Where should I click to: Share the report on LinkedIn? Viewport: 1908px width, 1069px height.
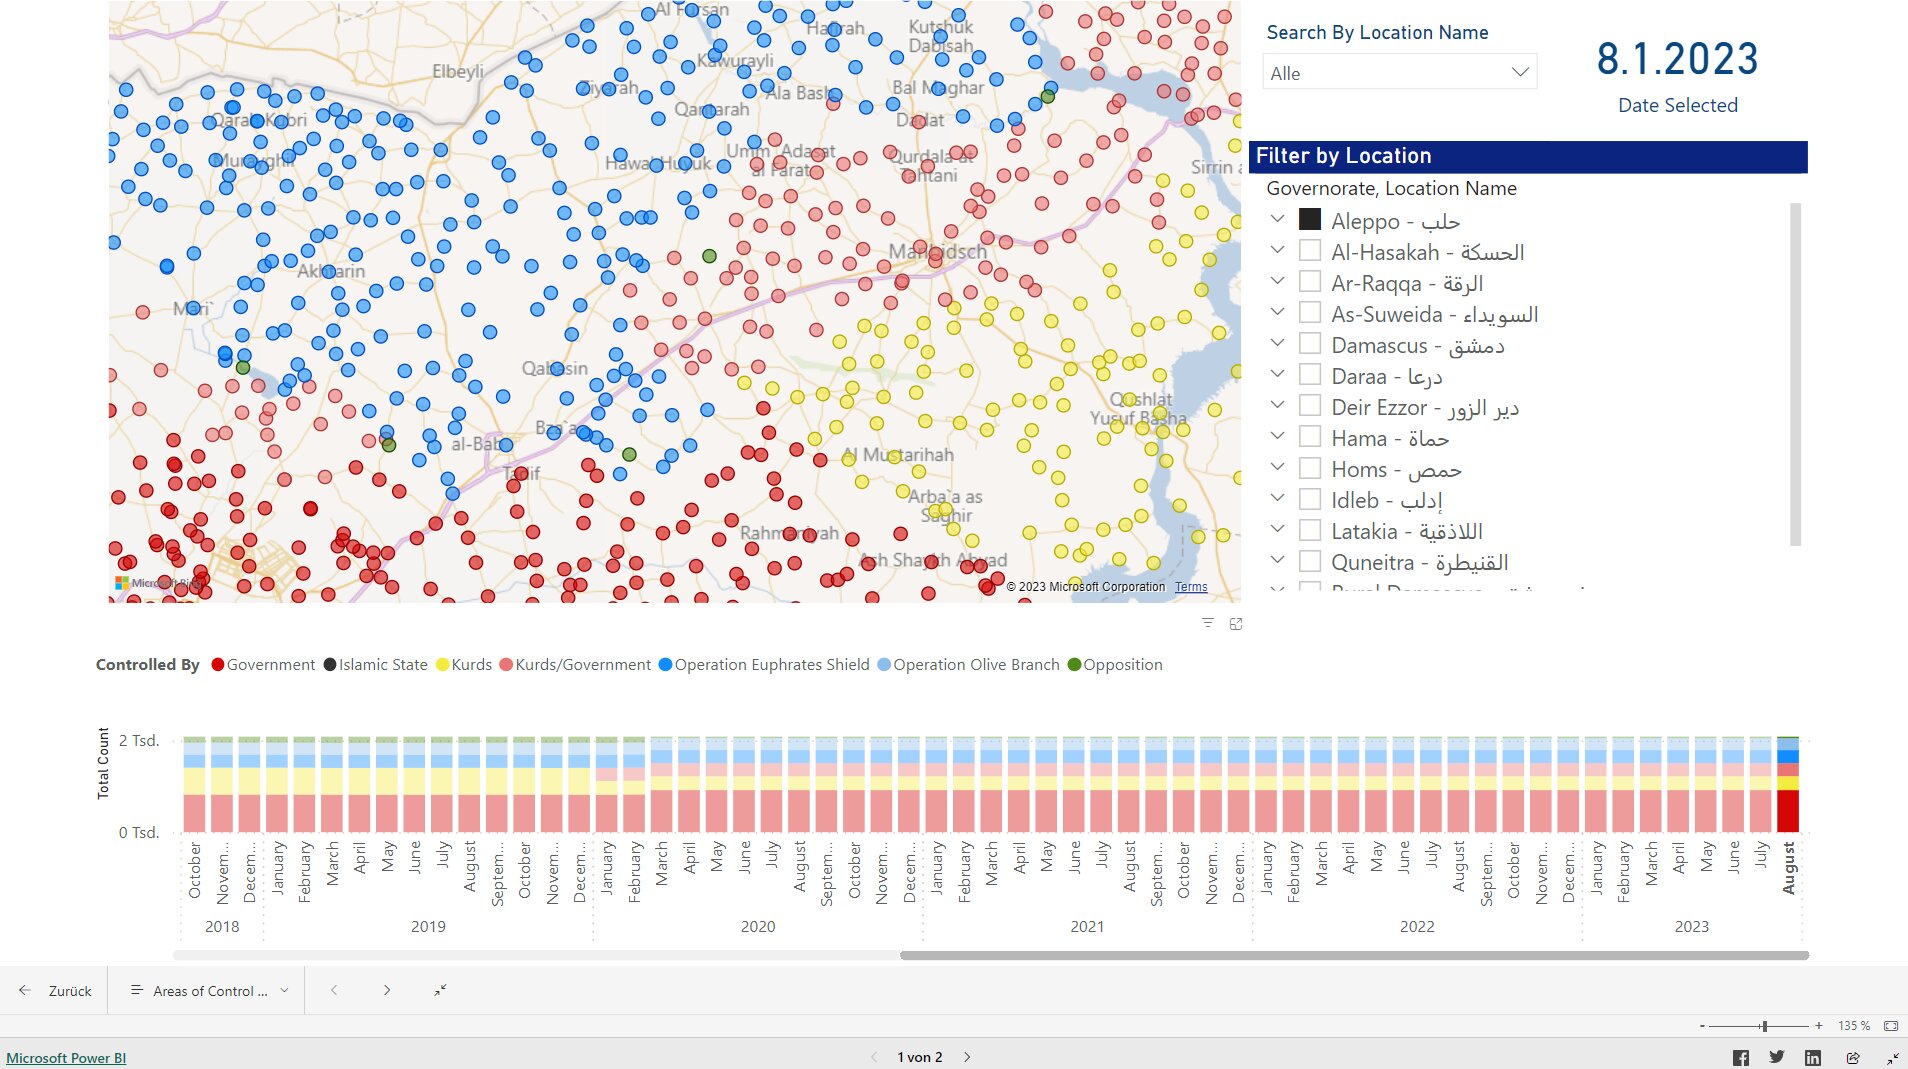[1812, 1057]
